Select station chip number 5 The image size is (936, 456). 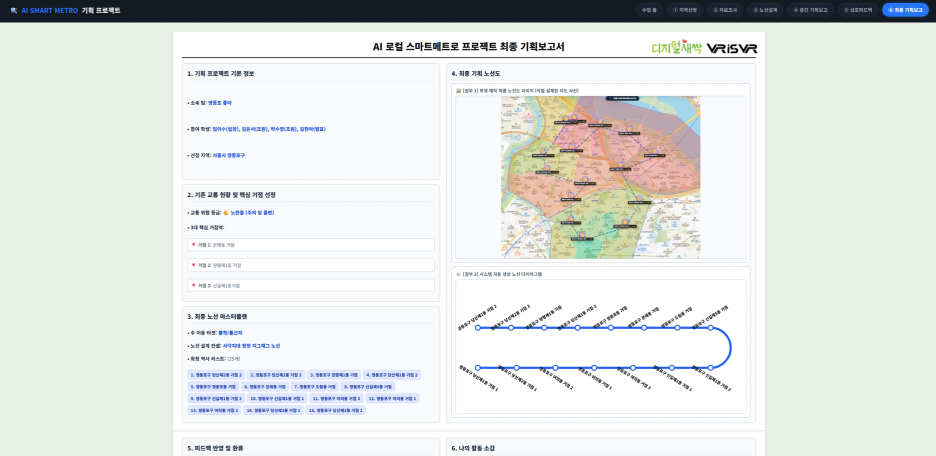pyautogui.click(x=213, y=387)
